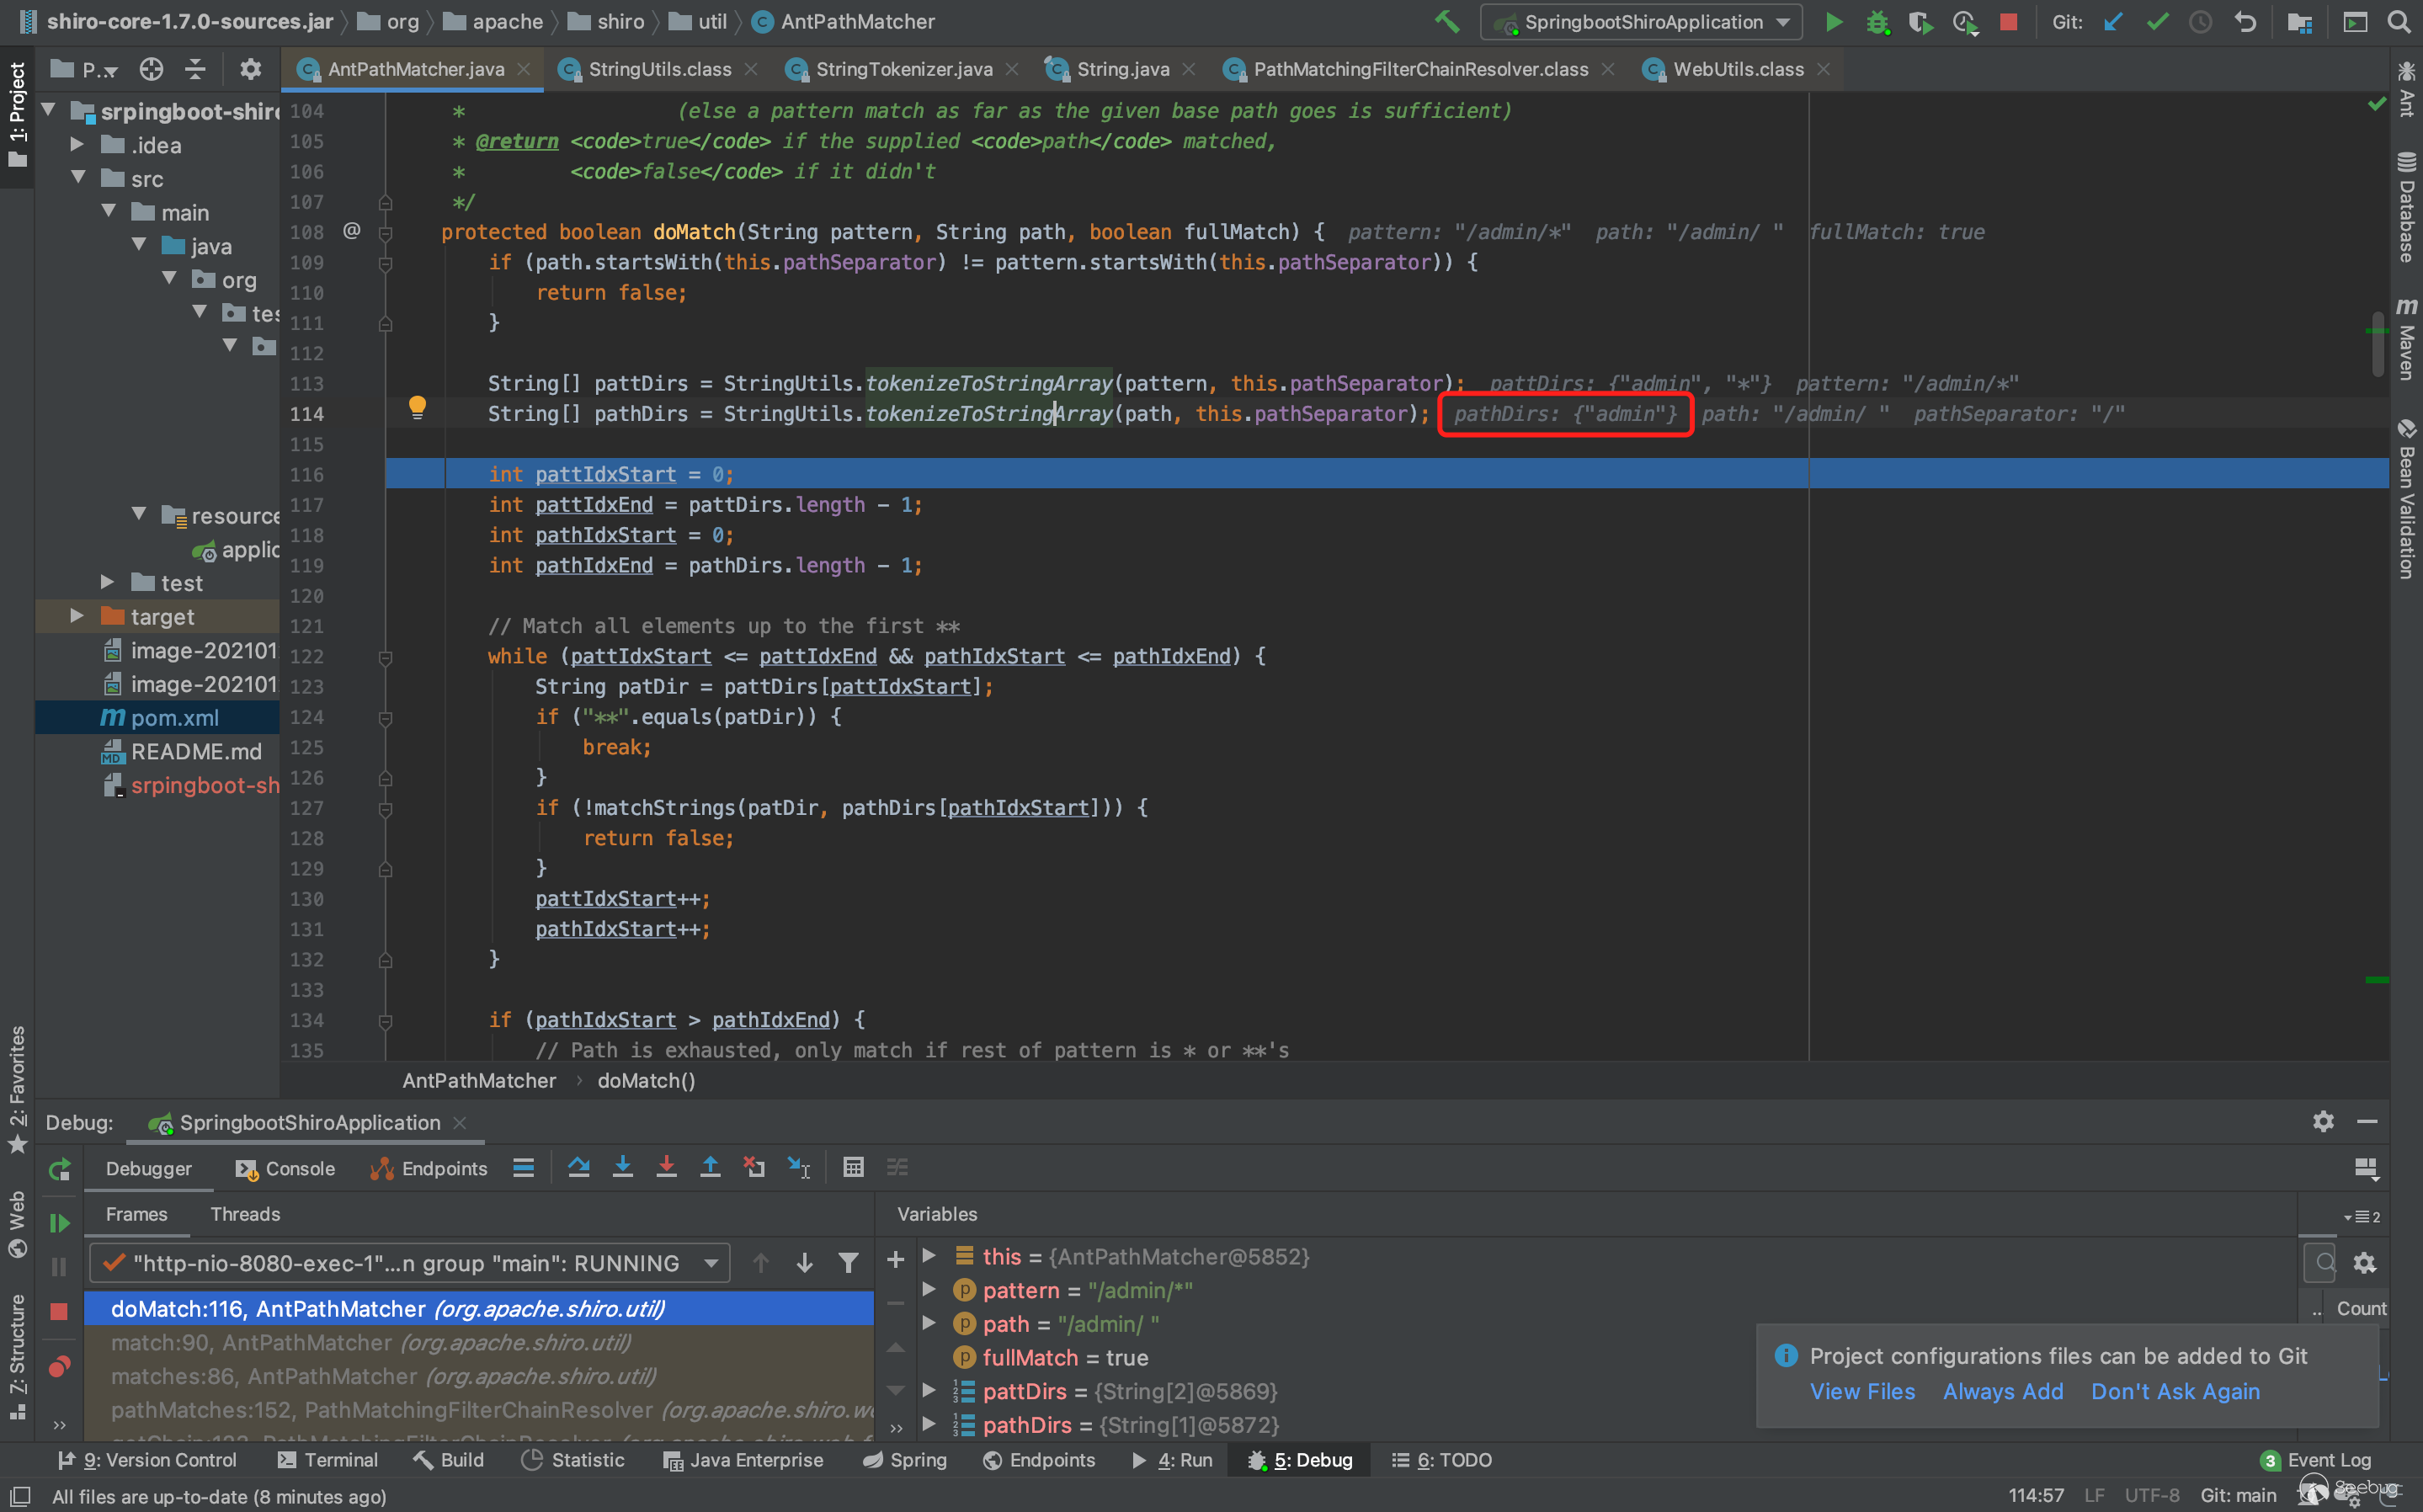Click the intention light bulb on line 114
This screenshot has width=2423, height=1512.
pos(417,407)
